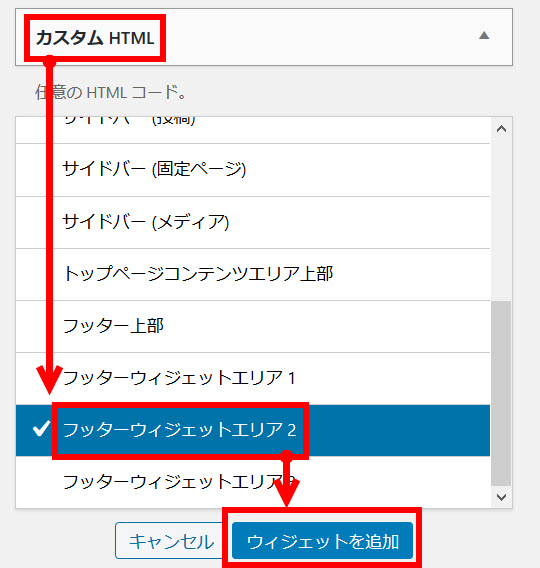The height and width of the screenshot is (568, 540).
Task: Click the 任意の HTML コード description text
Action: 111,93
